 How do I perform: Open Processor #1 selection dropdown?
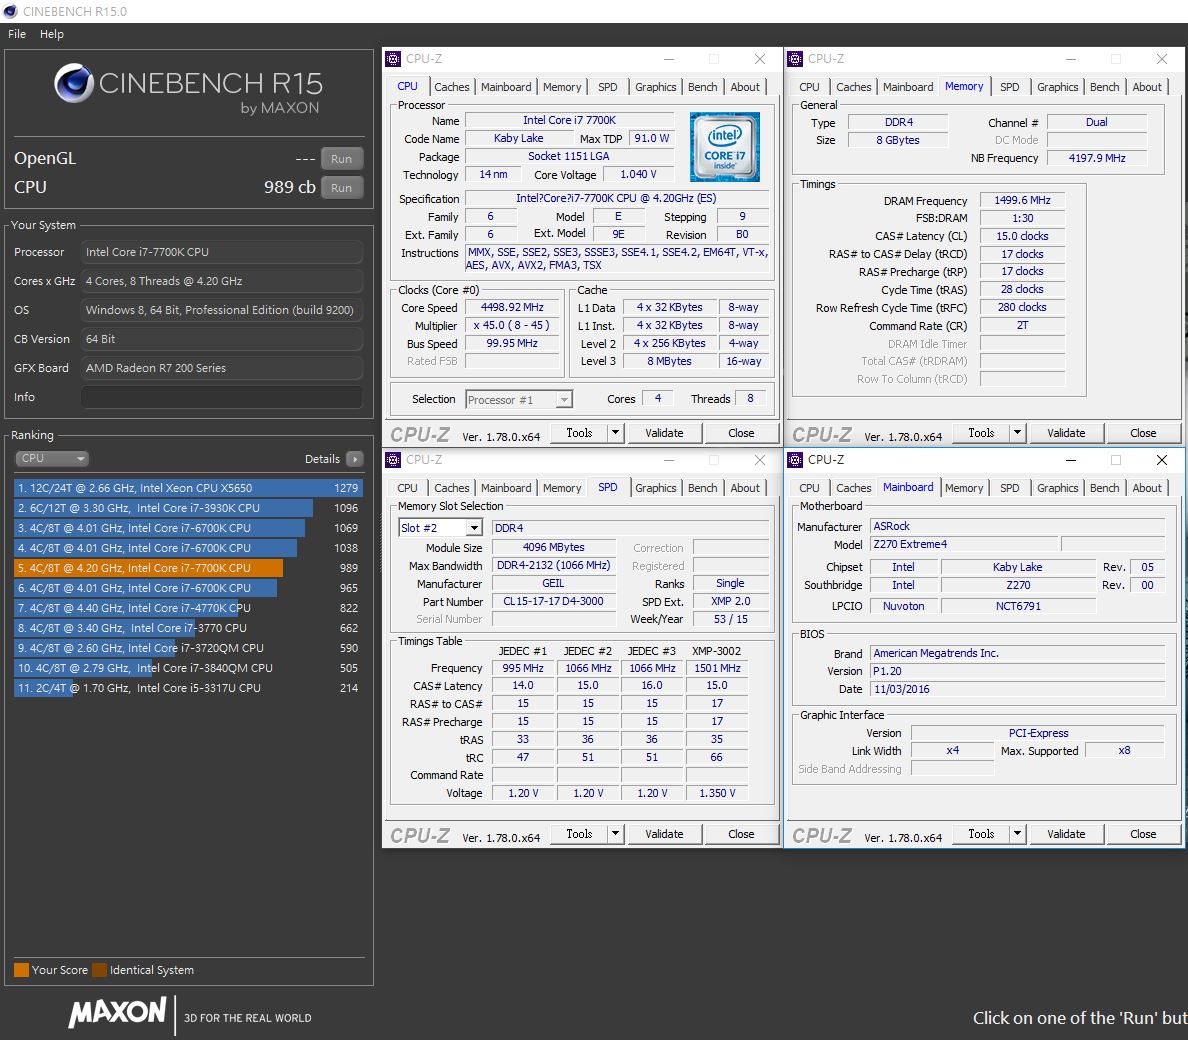tap(519, 399)
